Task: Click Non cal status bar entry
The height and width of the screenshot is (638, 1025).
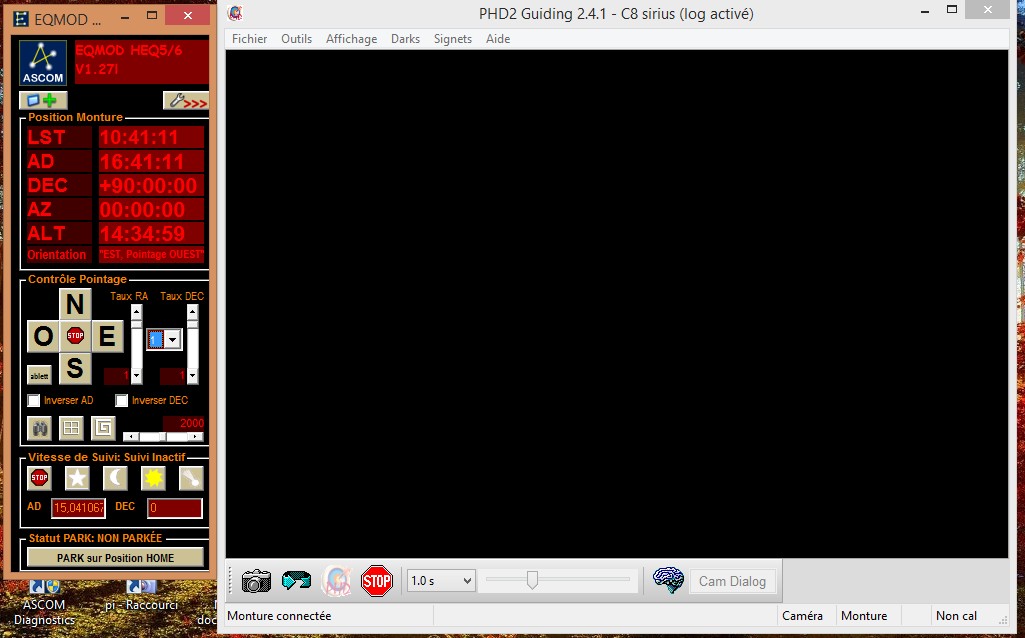Action: pos(956,616)
